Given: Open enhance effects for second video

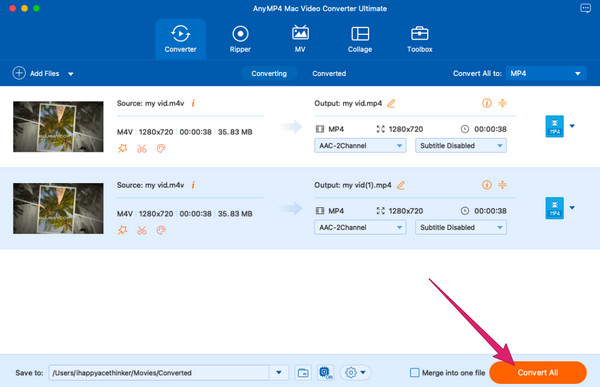Looking at the screenshot, I should pos(122,230).
